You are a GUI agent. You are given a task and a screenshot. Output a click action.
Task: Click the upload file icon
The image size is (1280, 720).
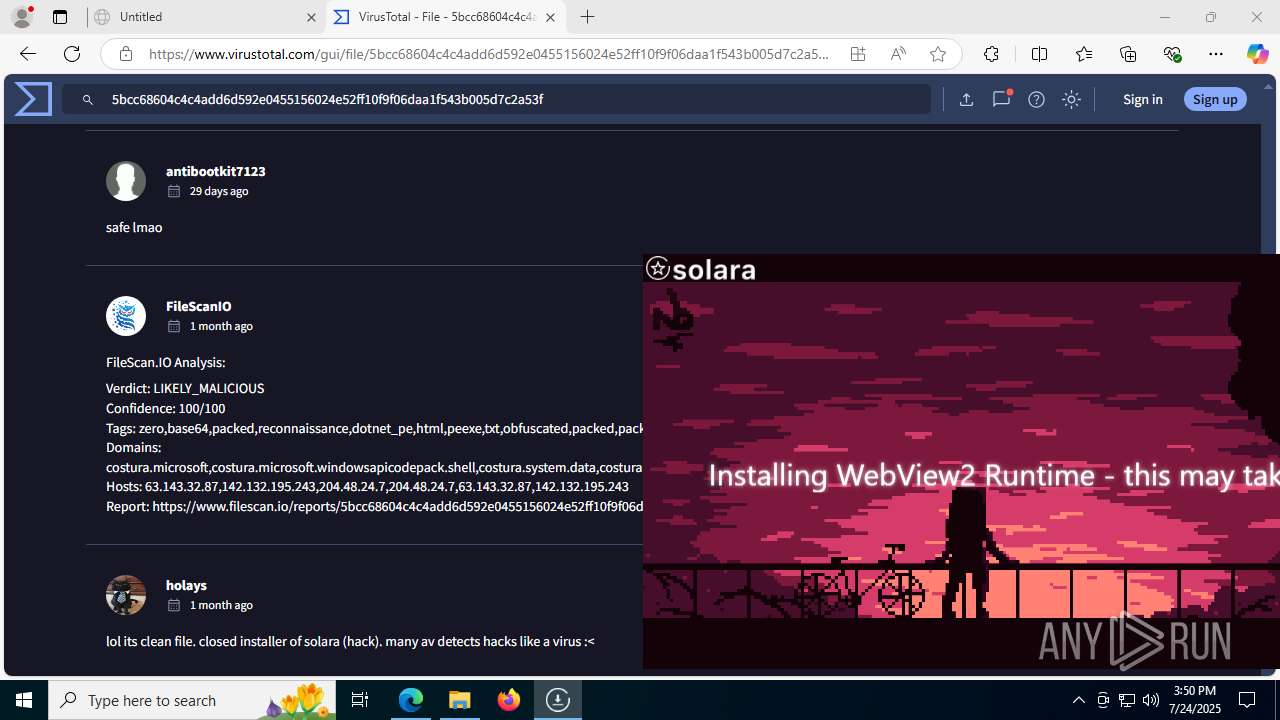click(x=966, y=99)
